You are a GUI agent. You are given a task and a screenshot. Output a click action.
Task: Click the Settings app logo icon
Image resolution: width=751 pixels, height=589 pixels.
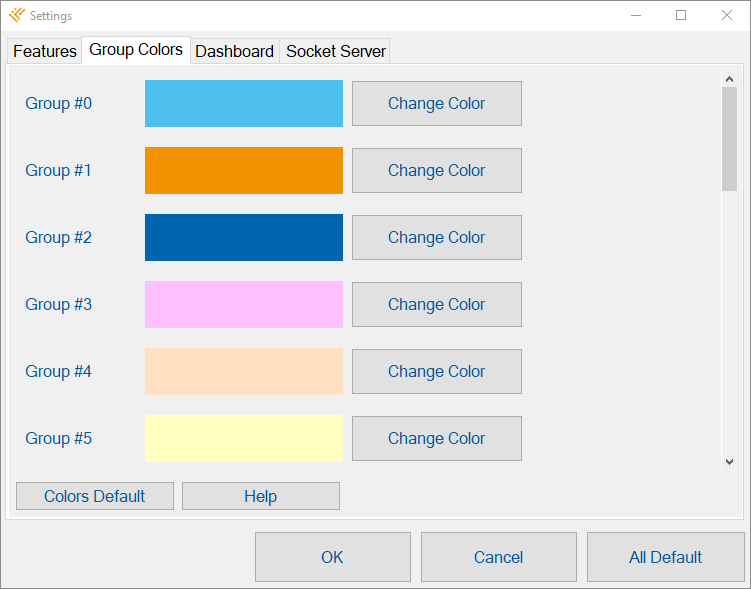click(16, 15)
